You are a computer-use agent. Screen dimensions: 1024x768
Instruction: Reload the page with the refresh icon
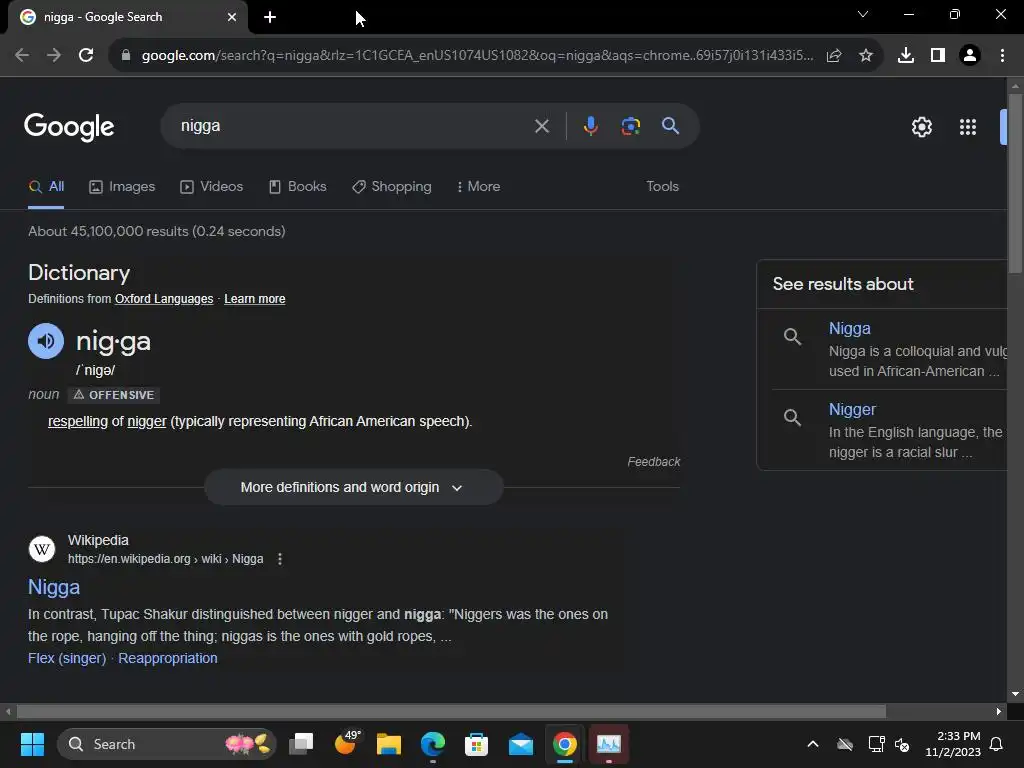click(x=86, y=55)
